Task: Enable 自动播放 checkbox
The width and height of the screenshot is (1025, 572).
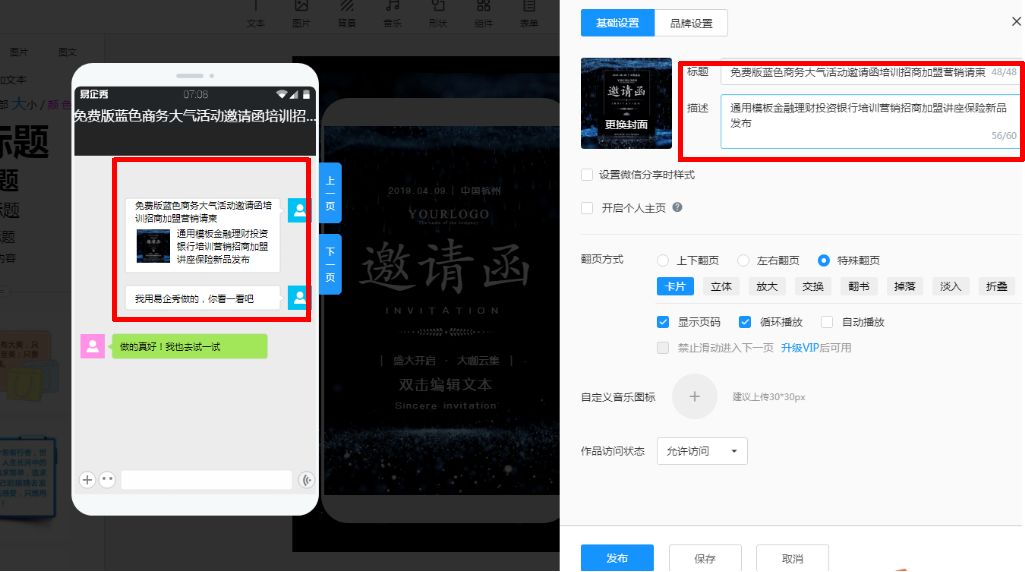Action: (827, 322)
